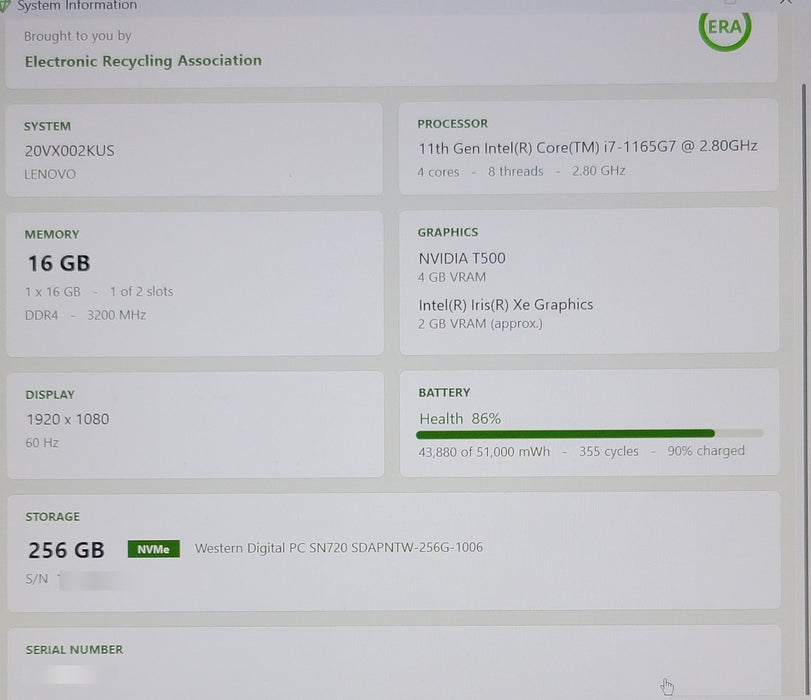Select the system model 20VX002KUS
This screenshot has width=811, height=700.
tap(69, 151)
